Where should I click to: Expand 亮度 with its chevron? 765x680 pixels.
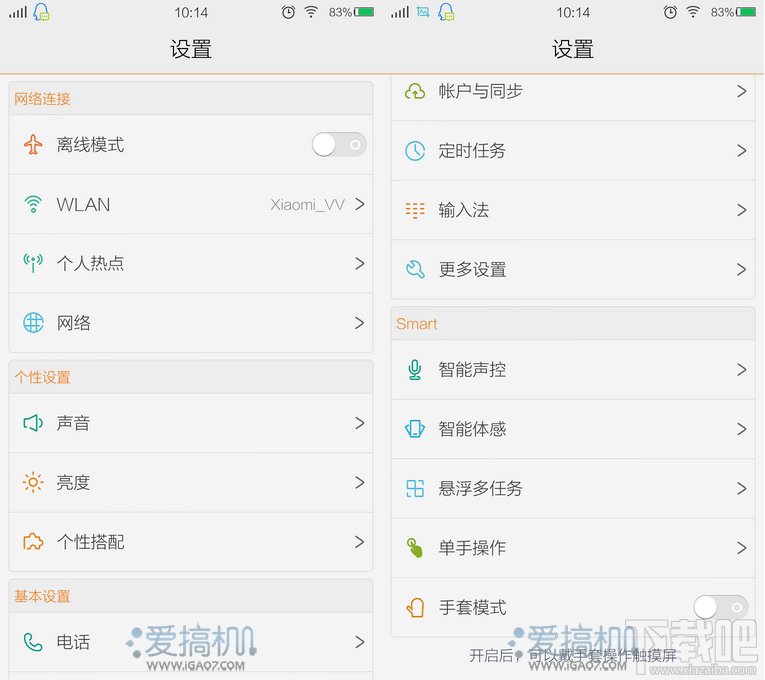click(x=360, y=482)
